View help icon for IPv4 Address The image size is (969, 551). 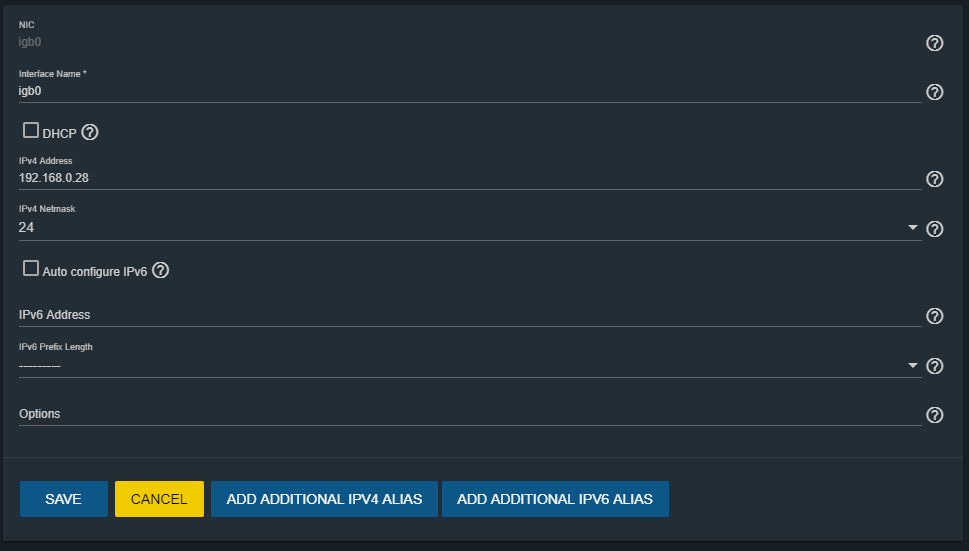[935, 179]
